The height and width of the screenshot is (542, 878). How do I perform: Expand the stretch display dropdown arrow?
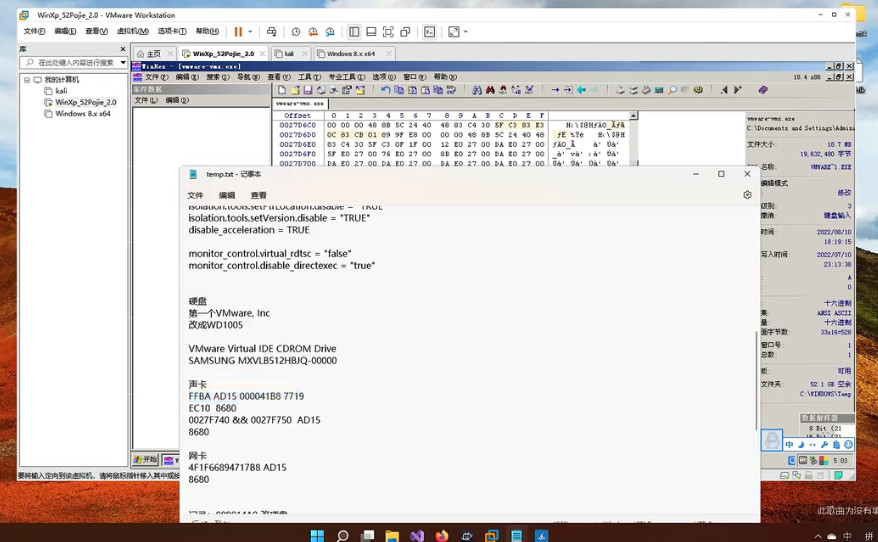pos(465,32)
